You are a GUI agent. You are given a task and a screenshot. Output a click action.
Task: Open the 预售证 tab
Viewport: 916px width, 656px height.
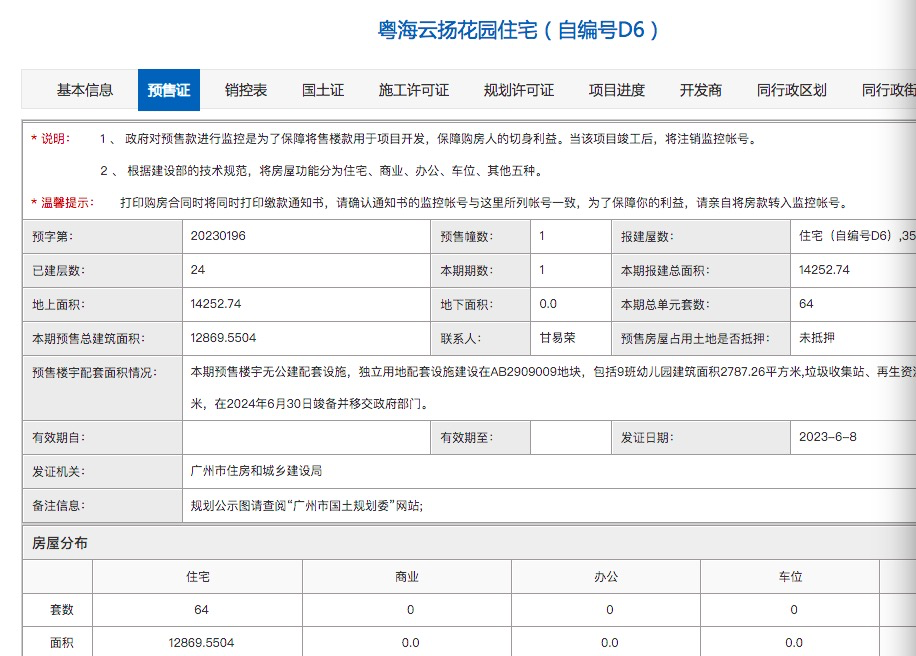(x=168, y=90)
